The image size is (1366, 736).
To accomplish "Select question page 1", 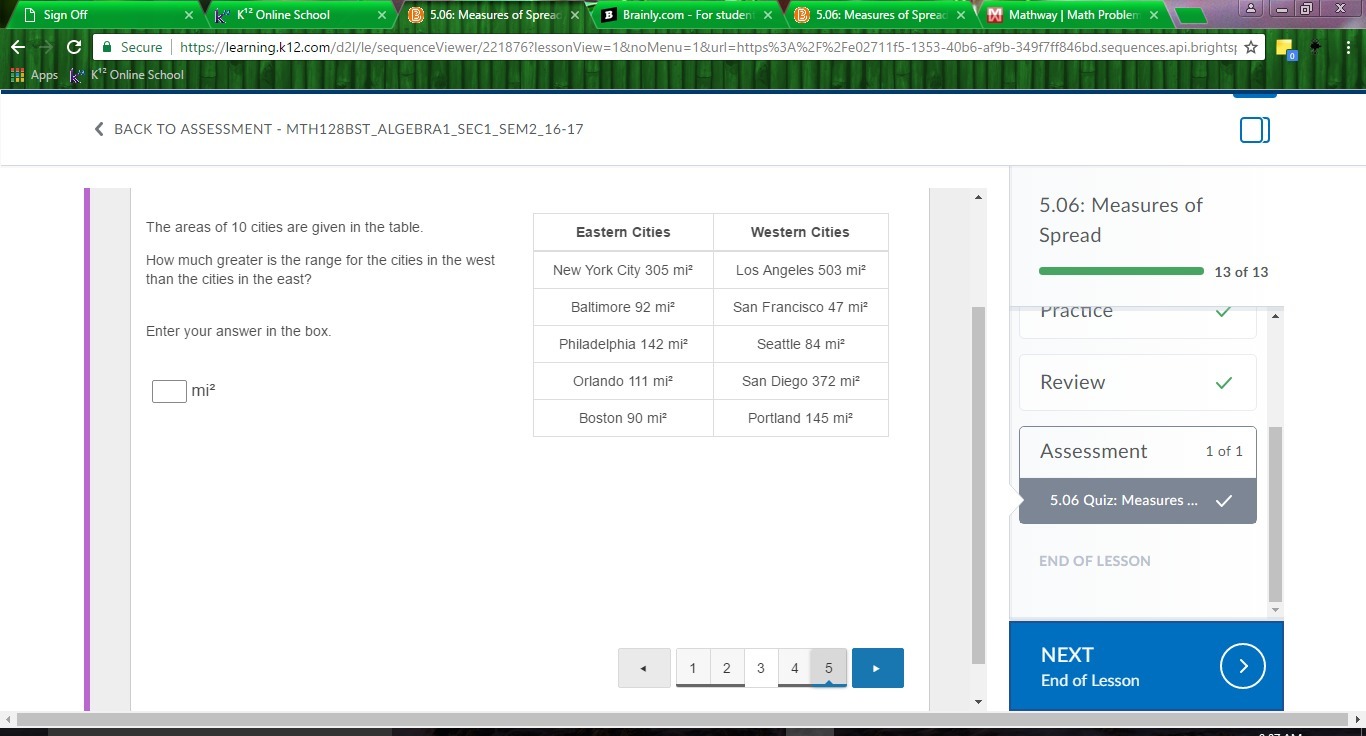I will point(693,668).
